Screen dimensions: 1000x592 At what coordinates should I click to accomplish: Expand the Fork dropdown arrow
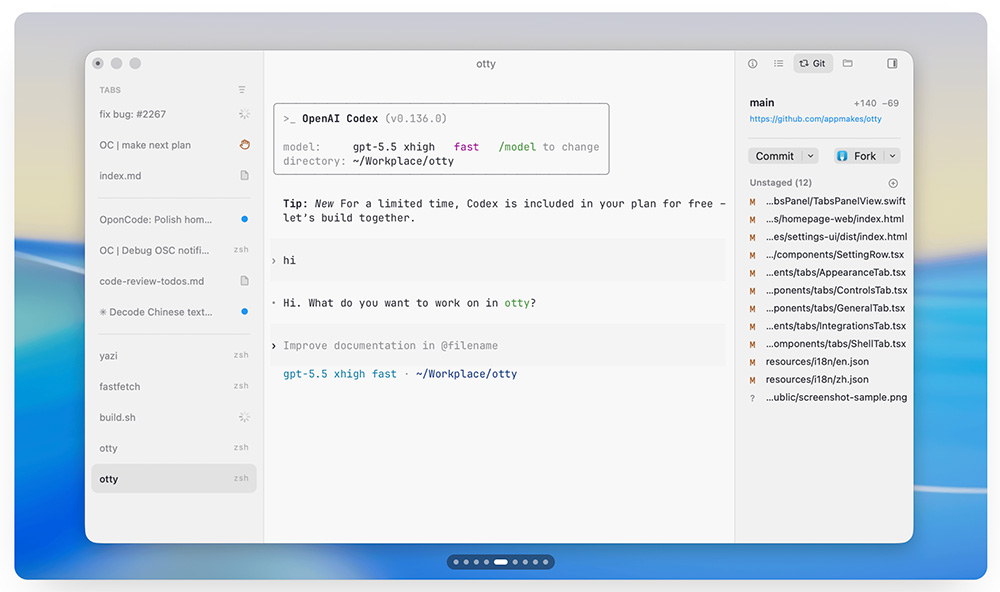pos(892,156)
